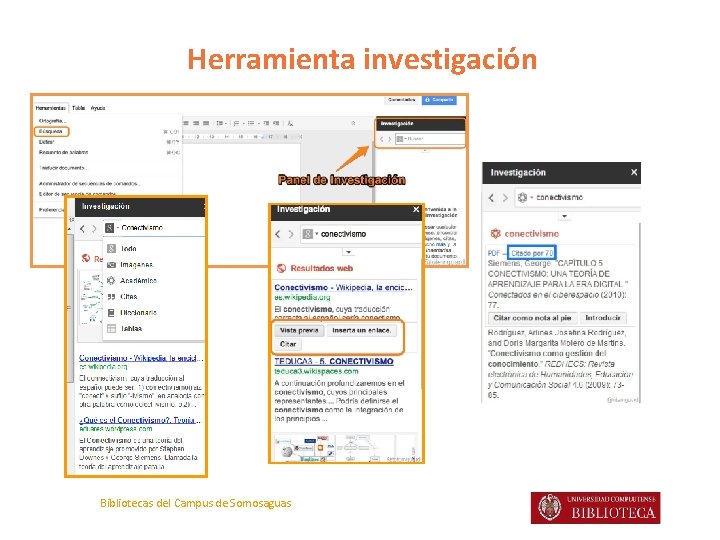Screen dimensions: 720x540
Task: Close the scholar Investigación panel
Action: click(634, 172)
